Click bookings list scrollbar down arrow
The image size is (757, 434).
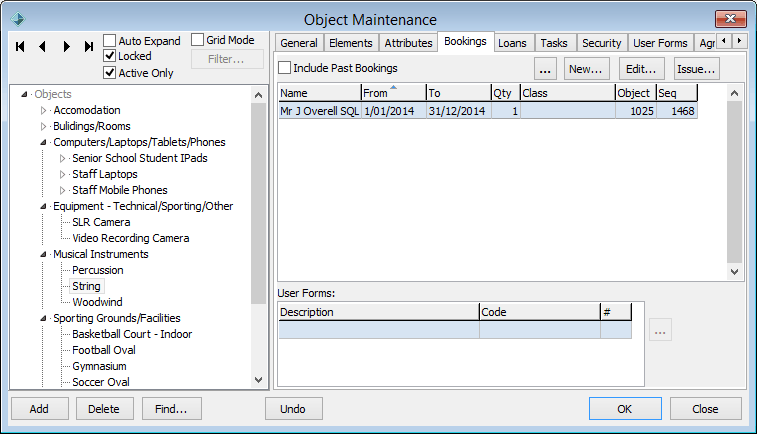734,272
